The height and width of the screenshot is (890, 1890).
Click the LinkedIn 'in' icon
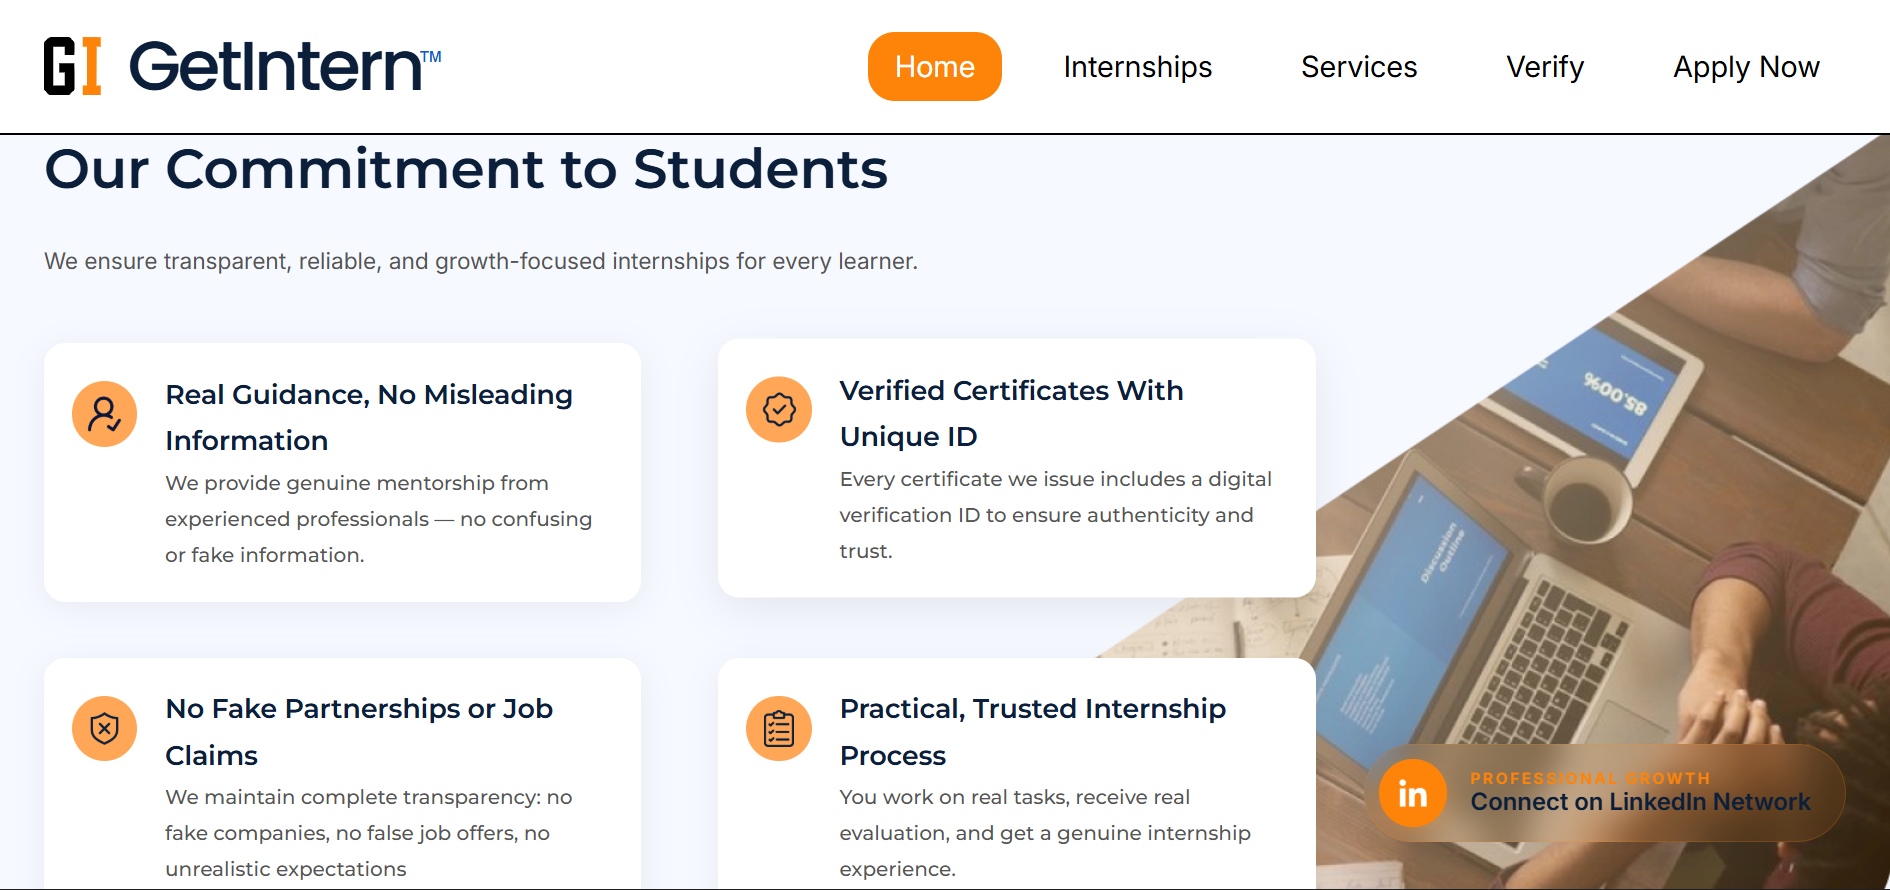pyautogui.click(x=1413, y=793)
